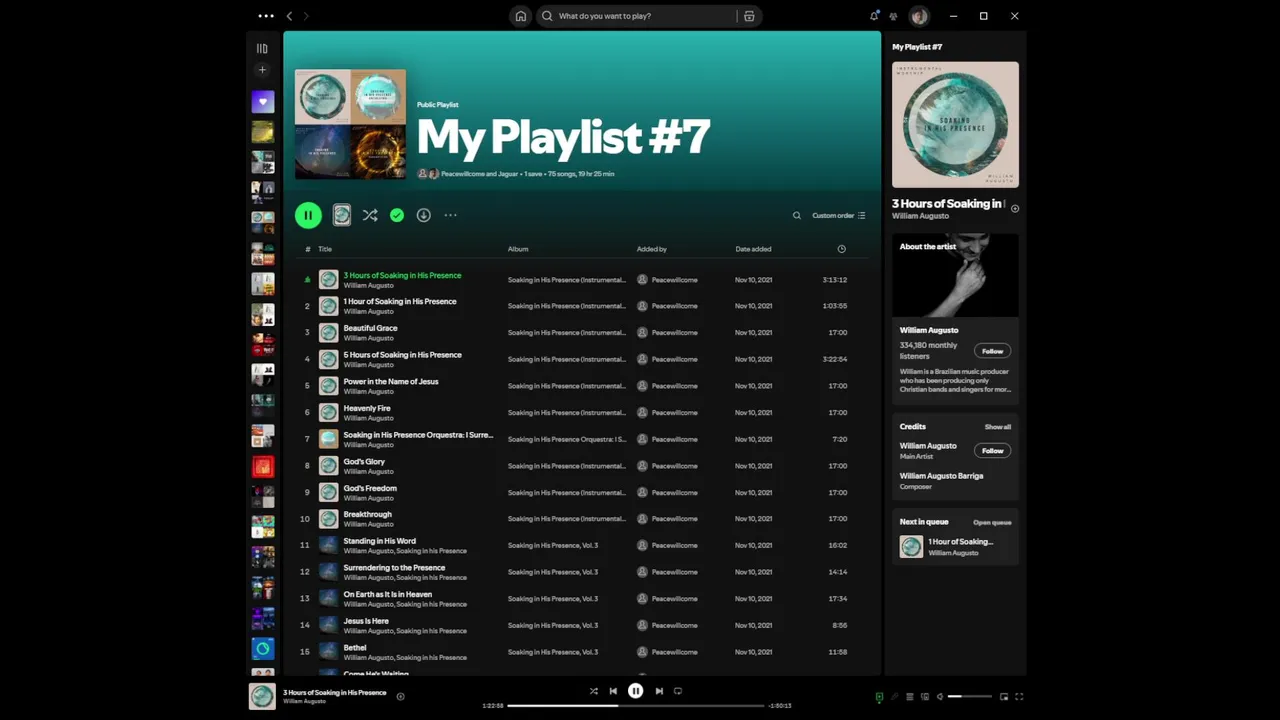
Task: Skip to previous track
Action: tap(613, 691)
